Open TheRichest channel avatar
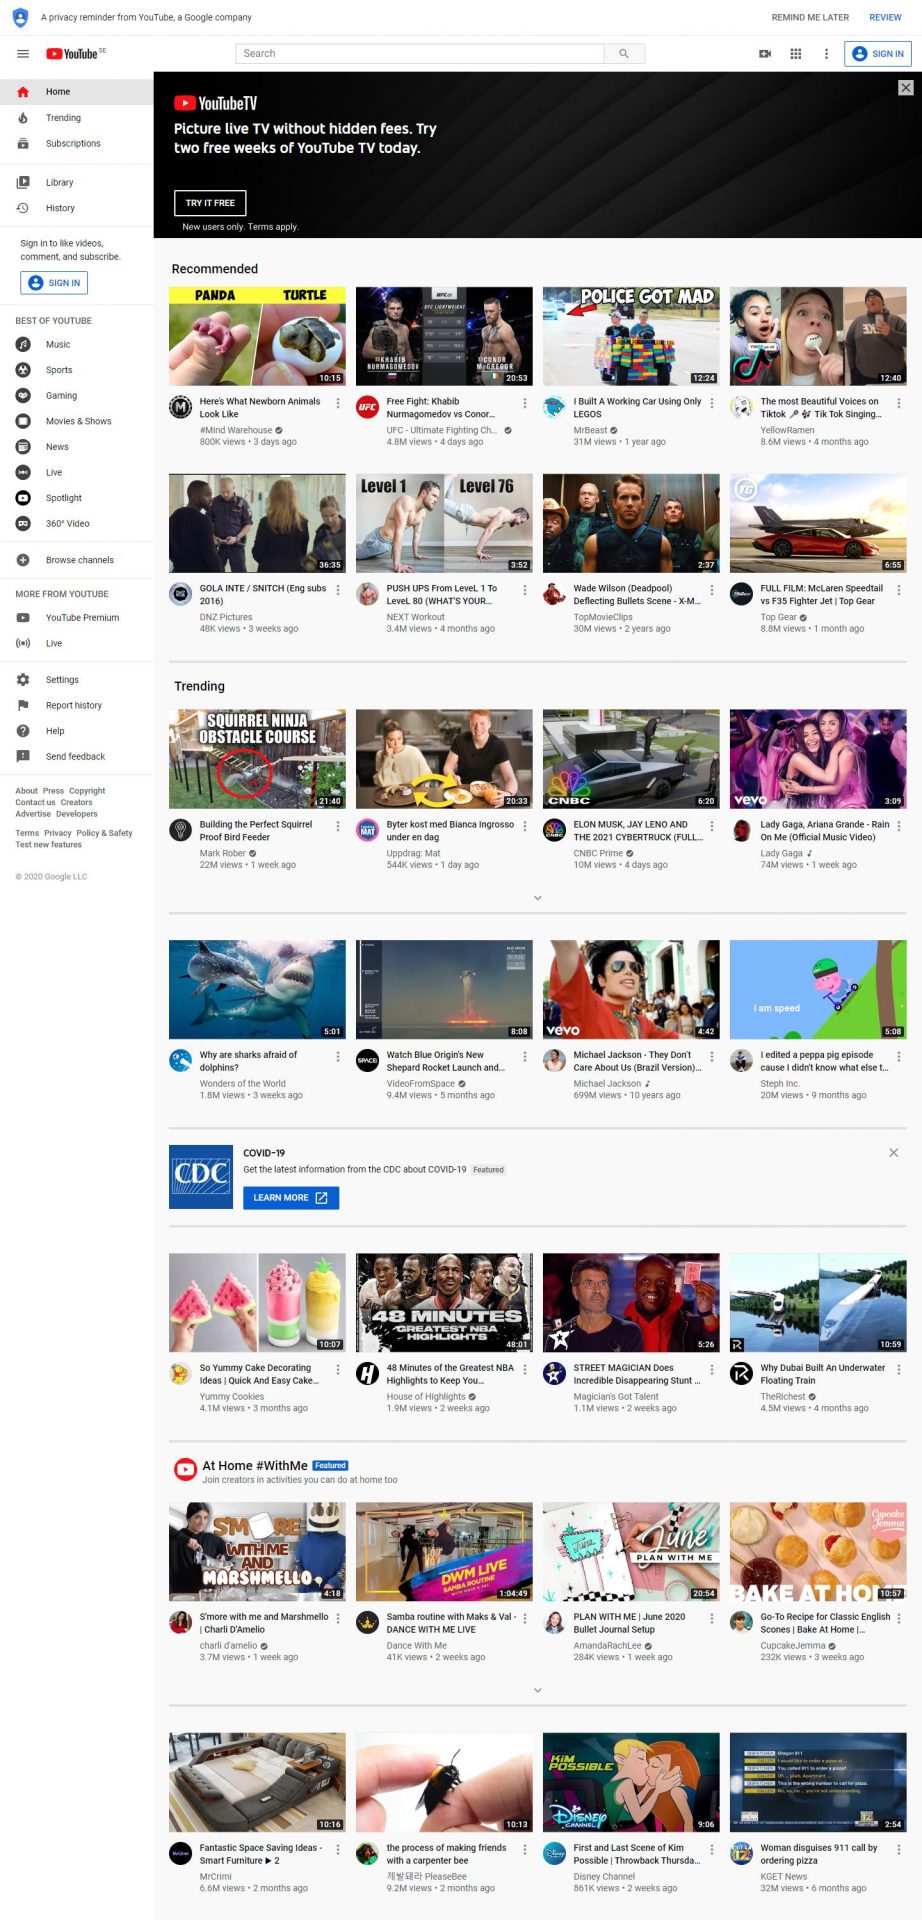The image size is (922, 1920). (x=742, y=1373)
